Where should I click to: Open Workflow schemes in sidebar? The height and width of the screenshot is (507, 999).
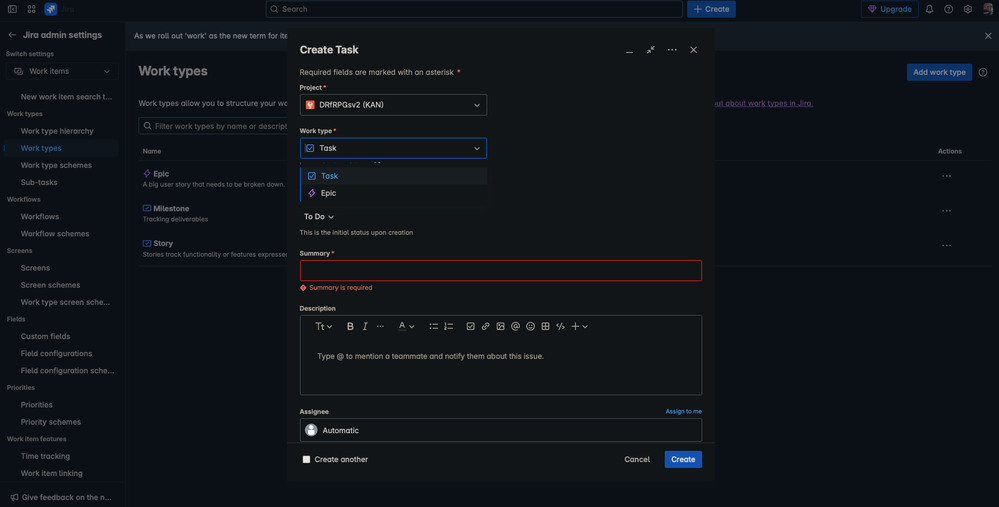click(55, 234)
